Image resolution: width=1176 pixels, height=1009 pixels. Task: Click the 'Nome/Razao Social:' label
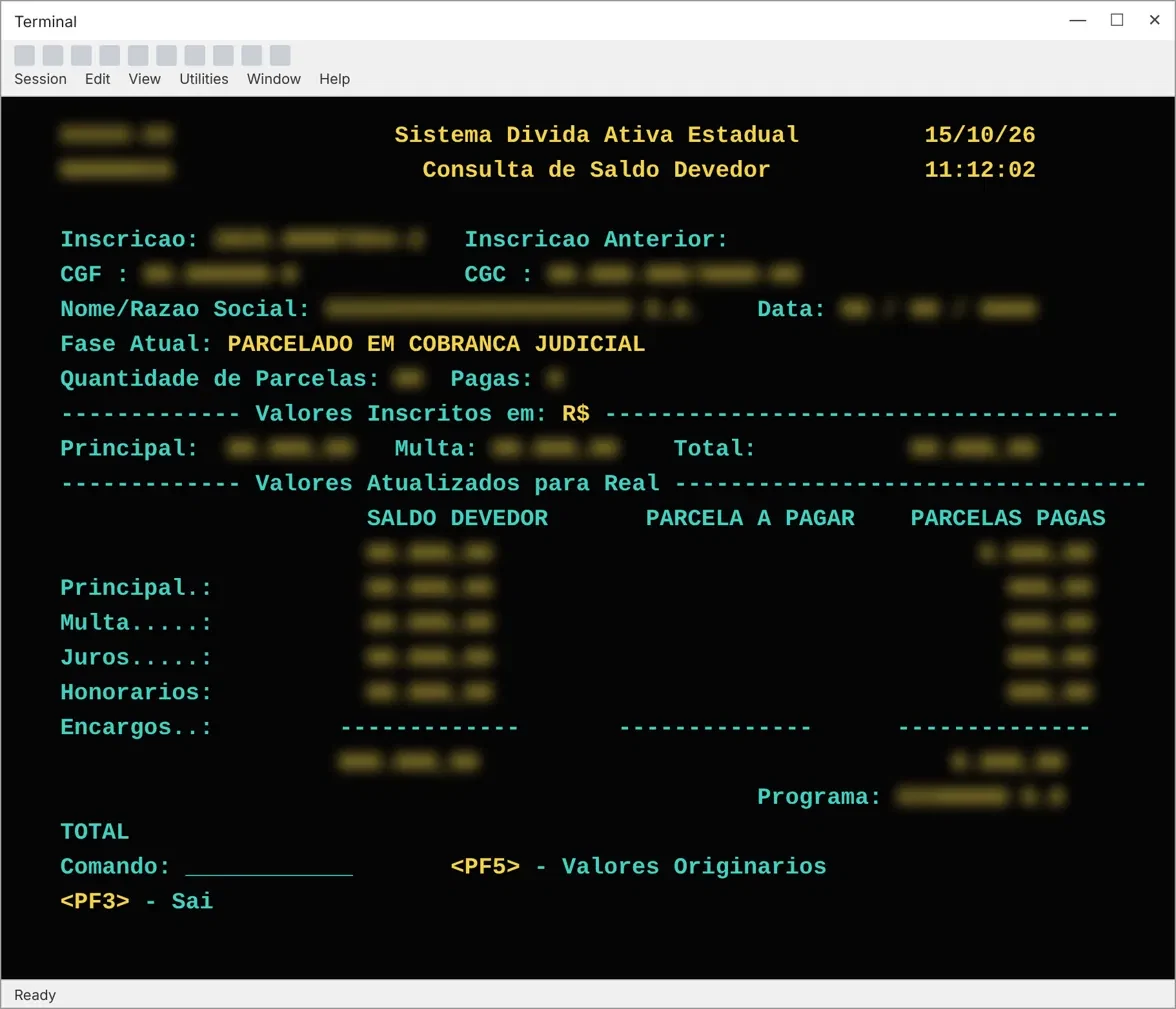[x=184, y=309]
